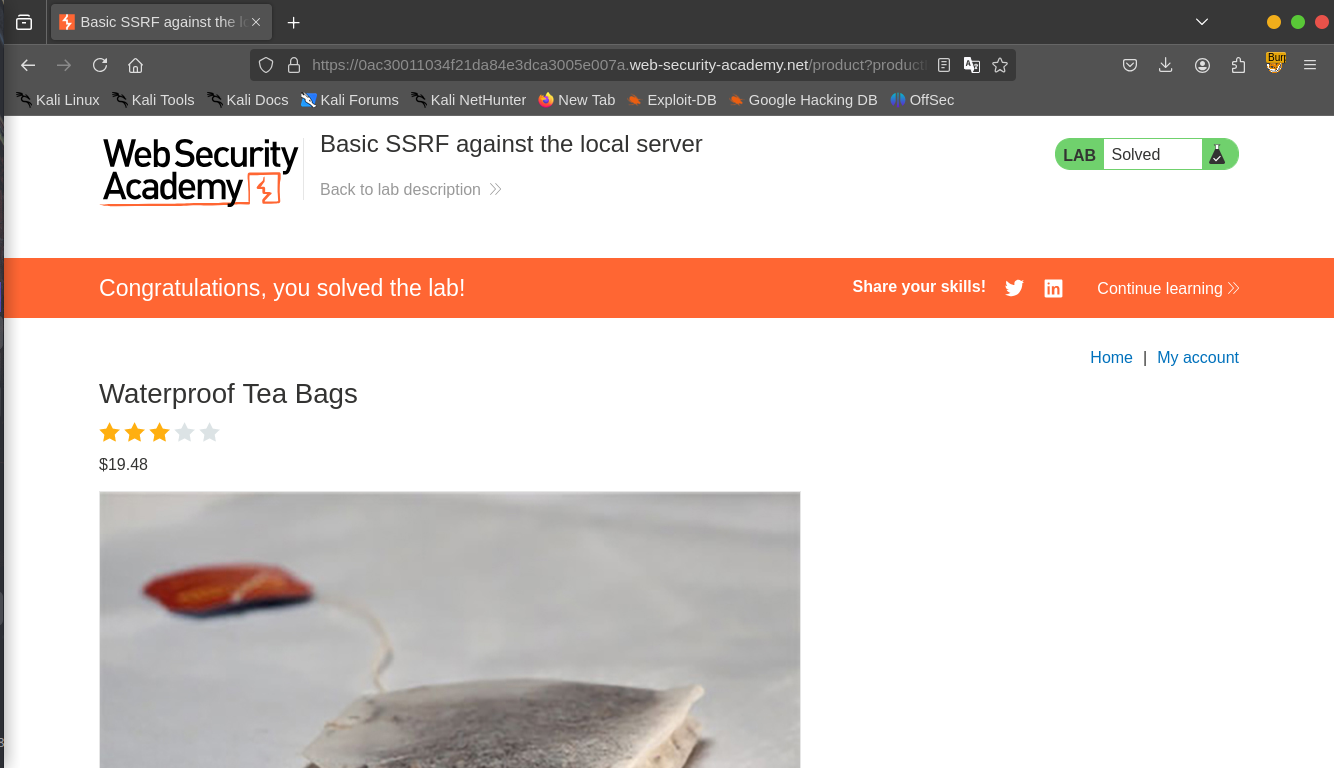
Task: Open the extensions puzzle-piece icon
Action: coord(1238,64)
